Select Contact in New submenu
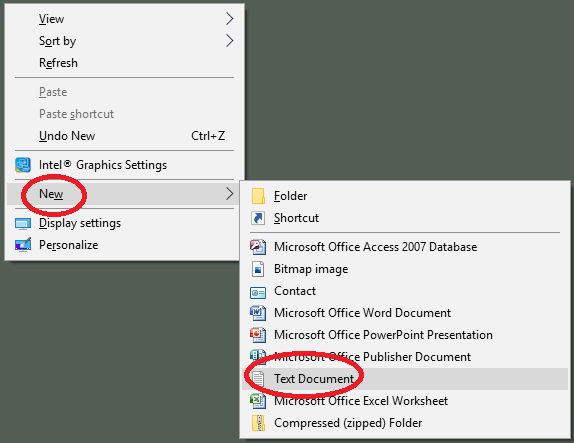This screenshot has height=443, width=574. tap(405, 291)
